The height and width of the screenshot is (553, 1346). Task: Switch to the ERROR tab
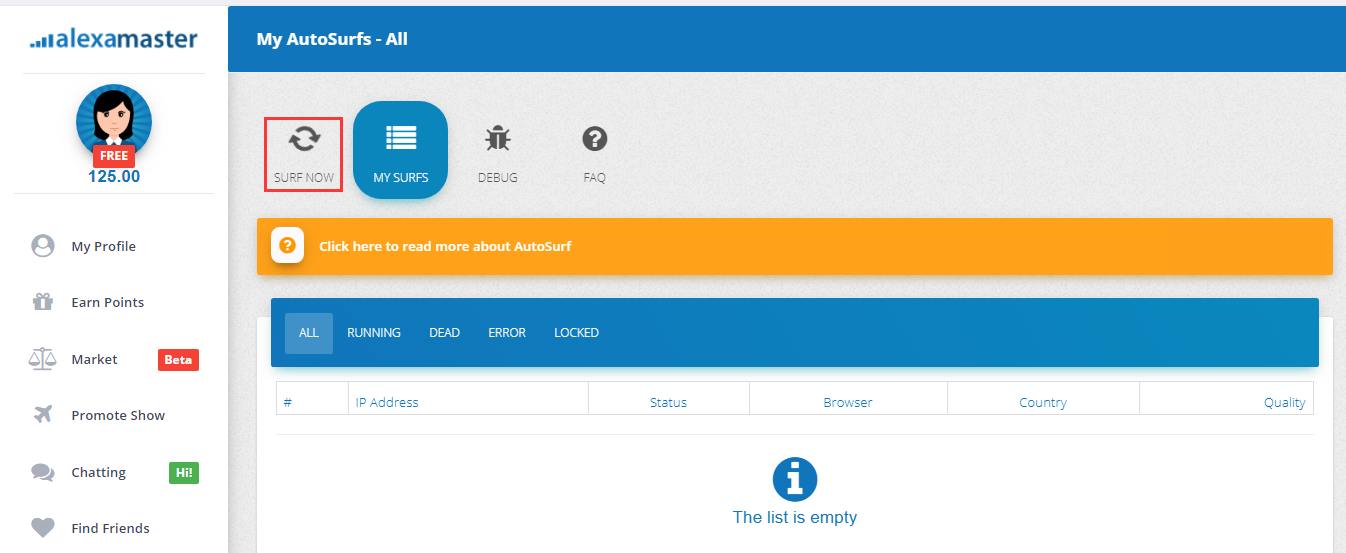tap(507, 333)
